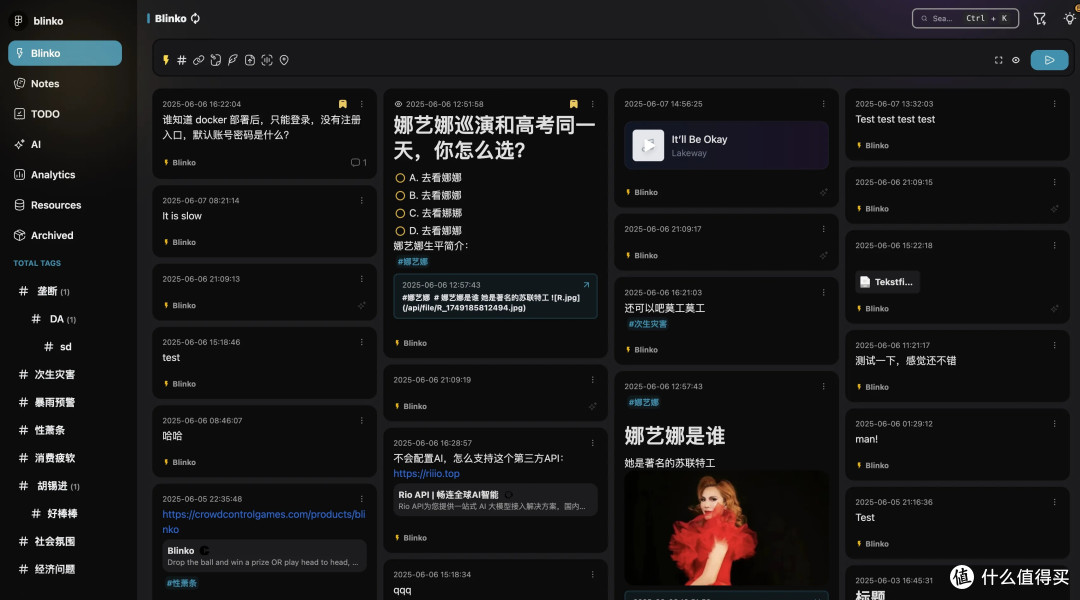
Task: Click bookmark icon on the docker note
Action: point(342,104)
